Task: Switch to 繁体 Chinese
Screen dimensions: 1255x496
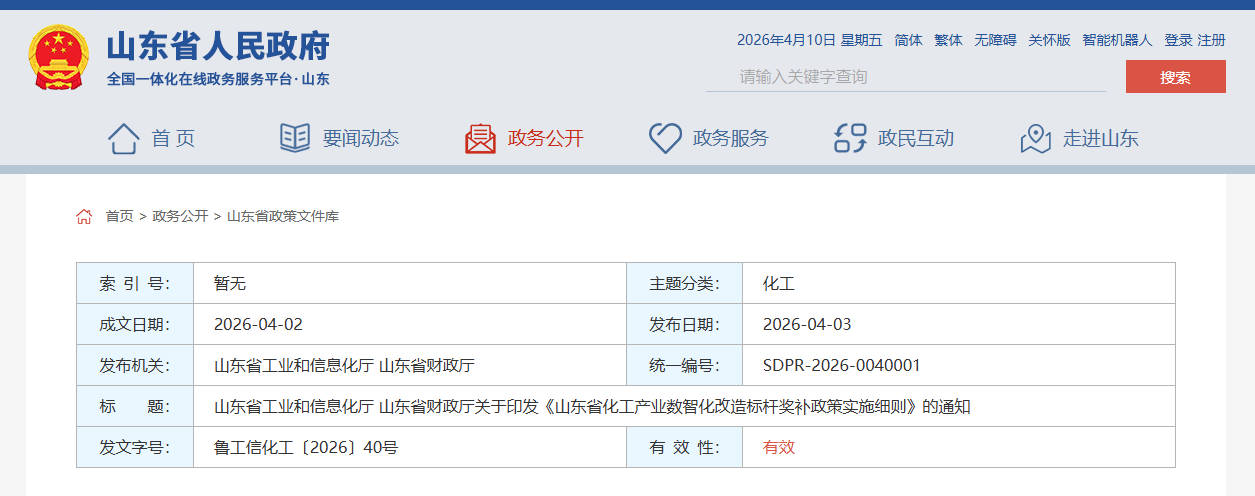Action: (x=949, y=40)
